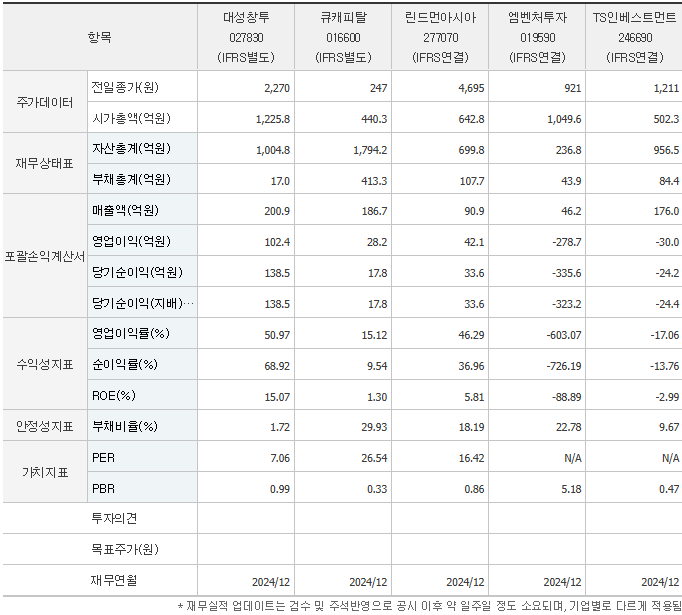Click PBR value 5.18

(x=572, y=489)
